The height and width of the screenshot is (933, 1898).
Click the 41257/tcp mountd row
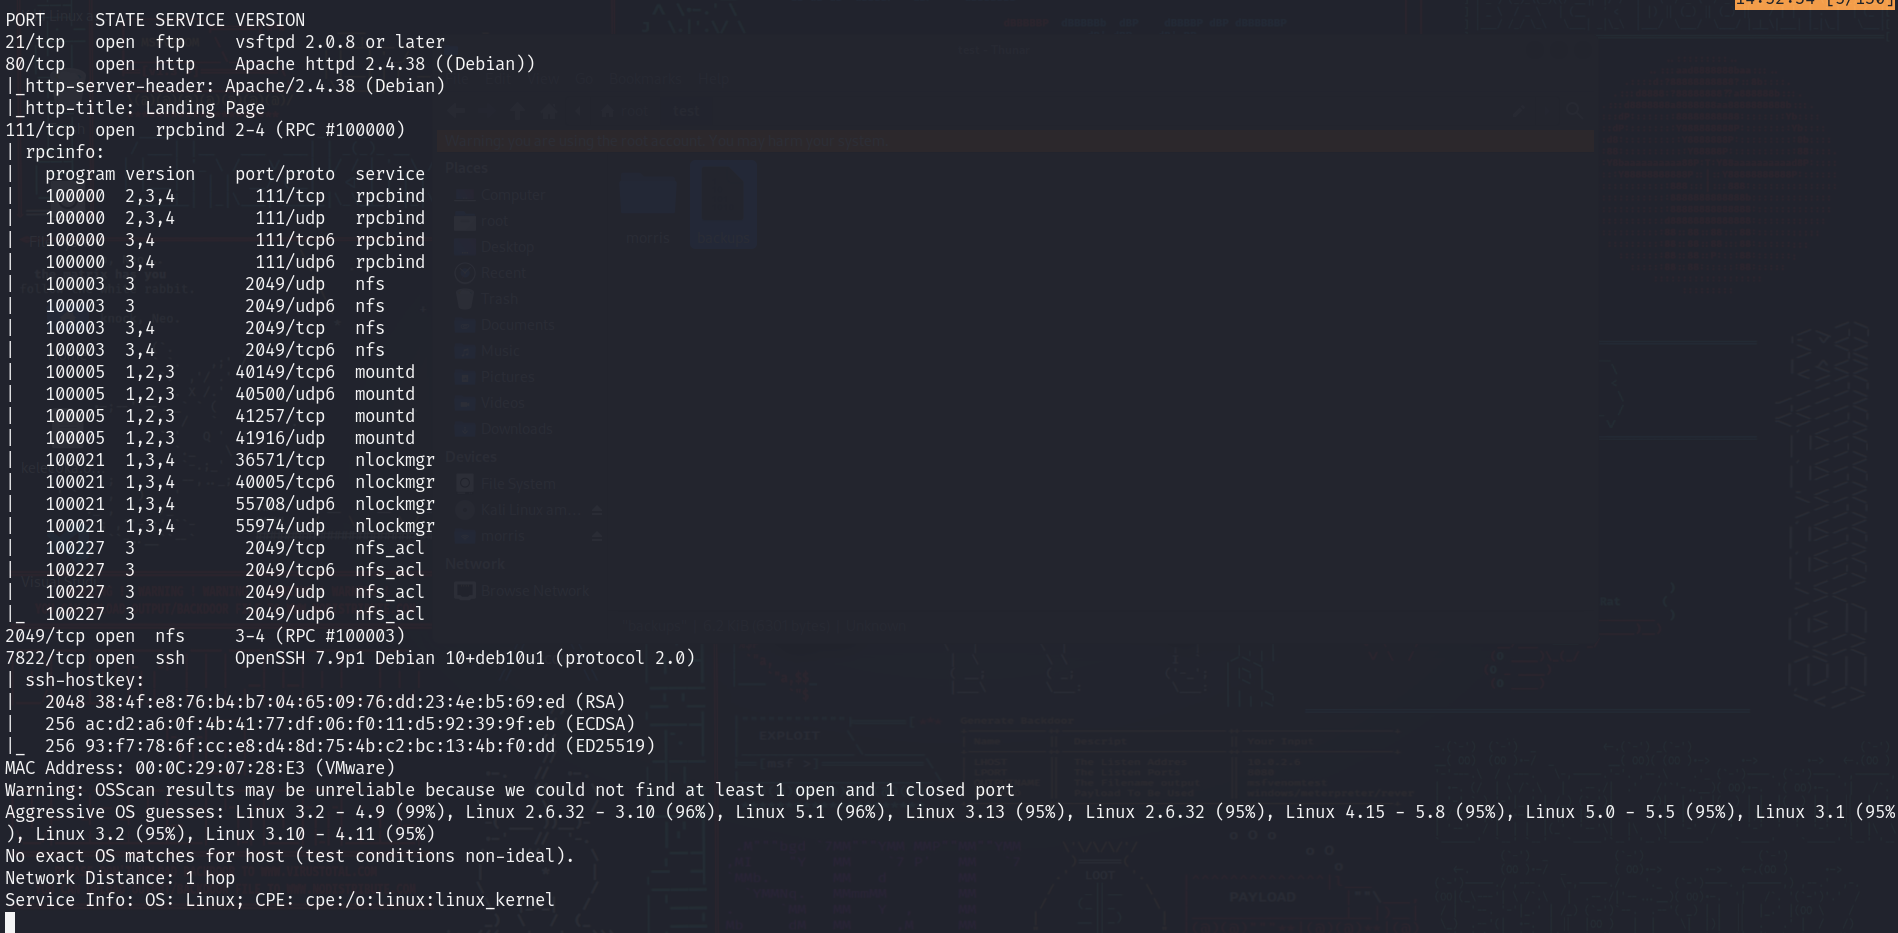pos(210,416)
